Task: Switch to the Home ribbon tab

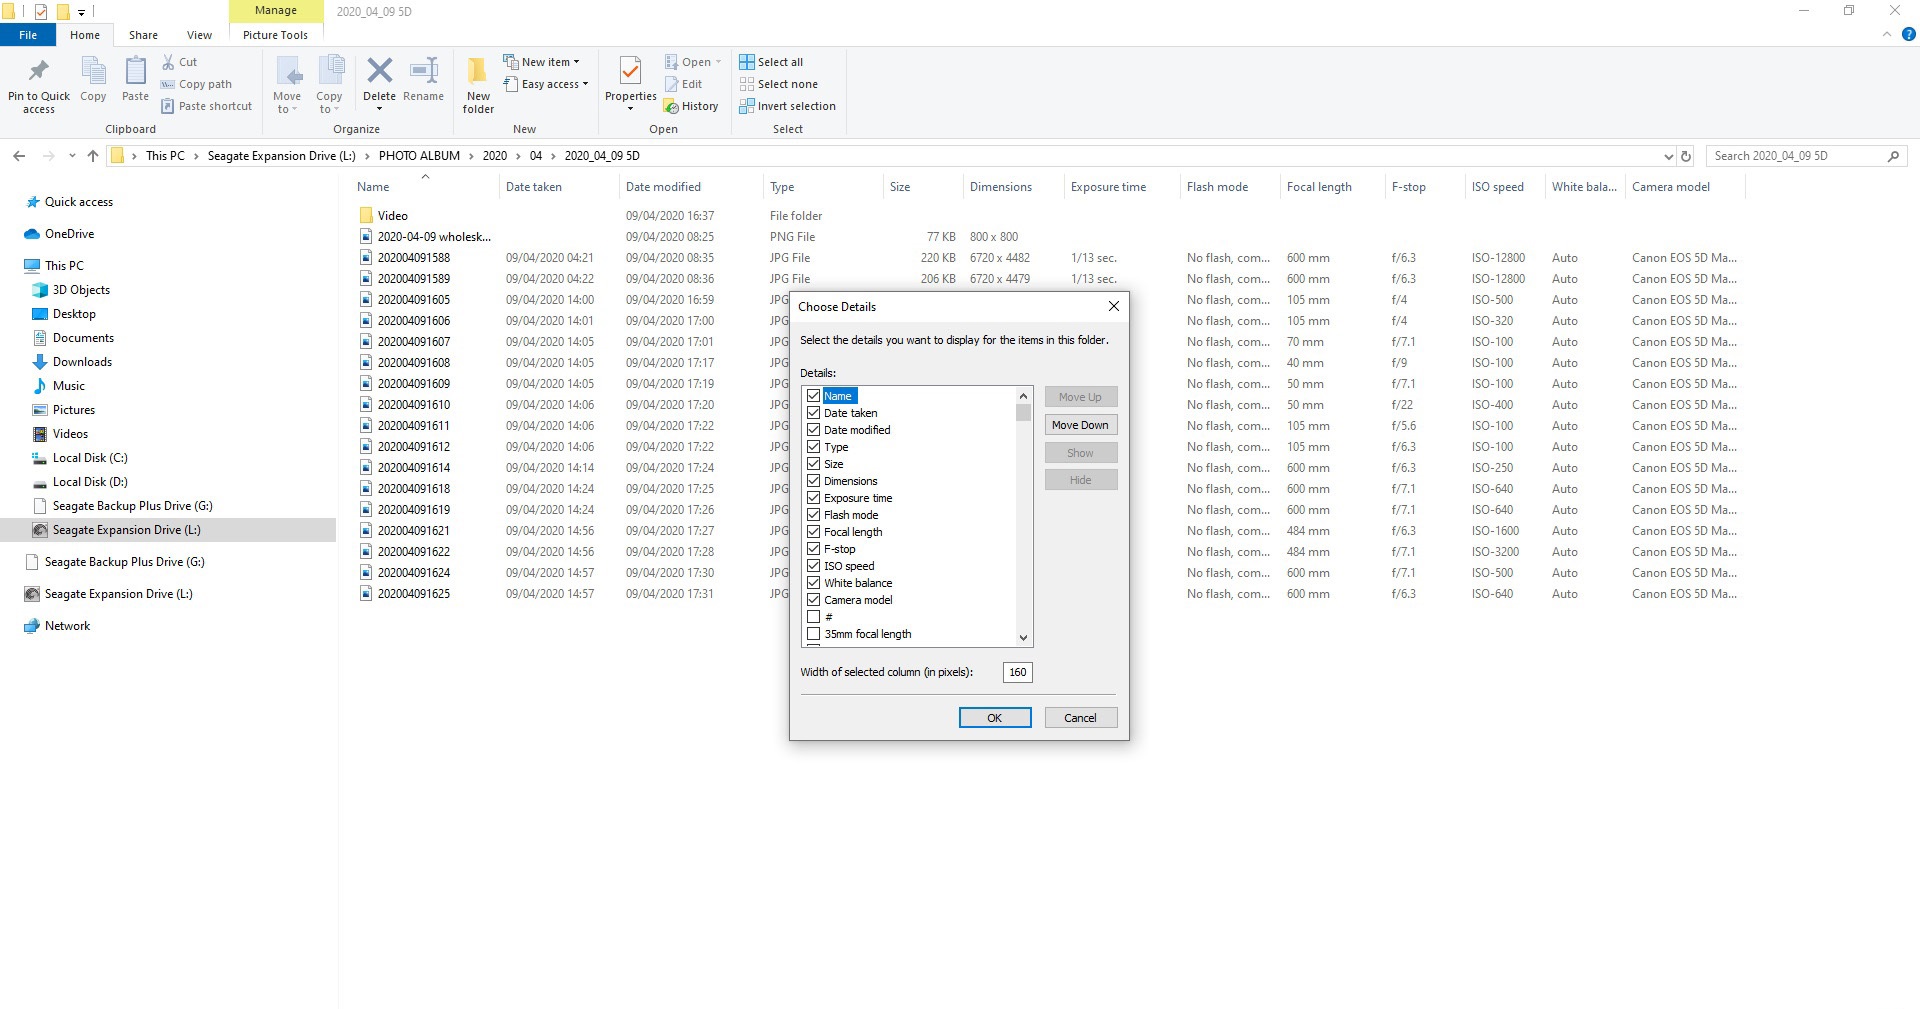Action: 85,35
